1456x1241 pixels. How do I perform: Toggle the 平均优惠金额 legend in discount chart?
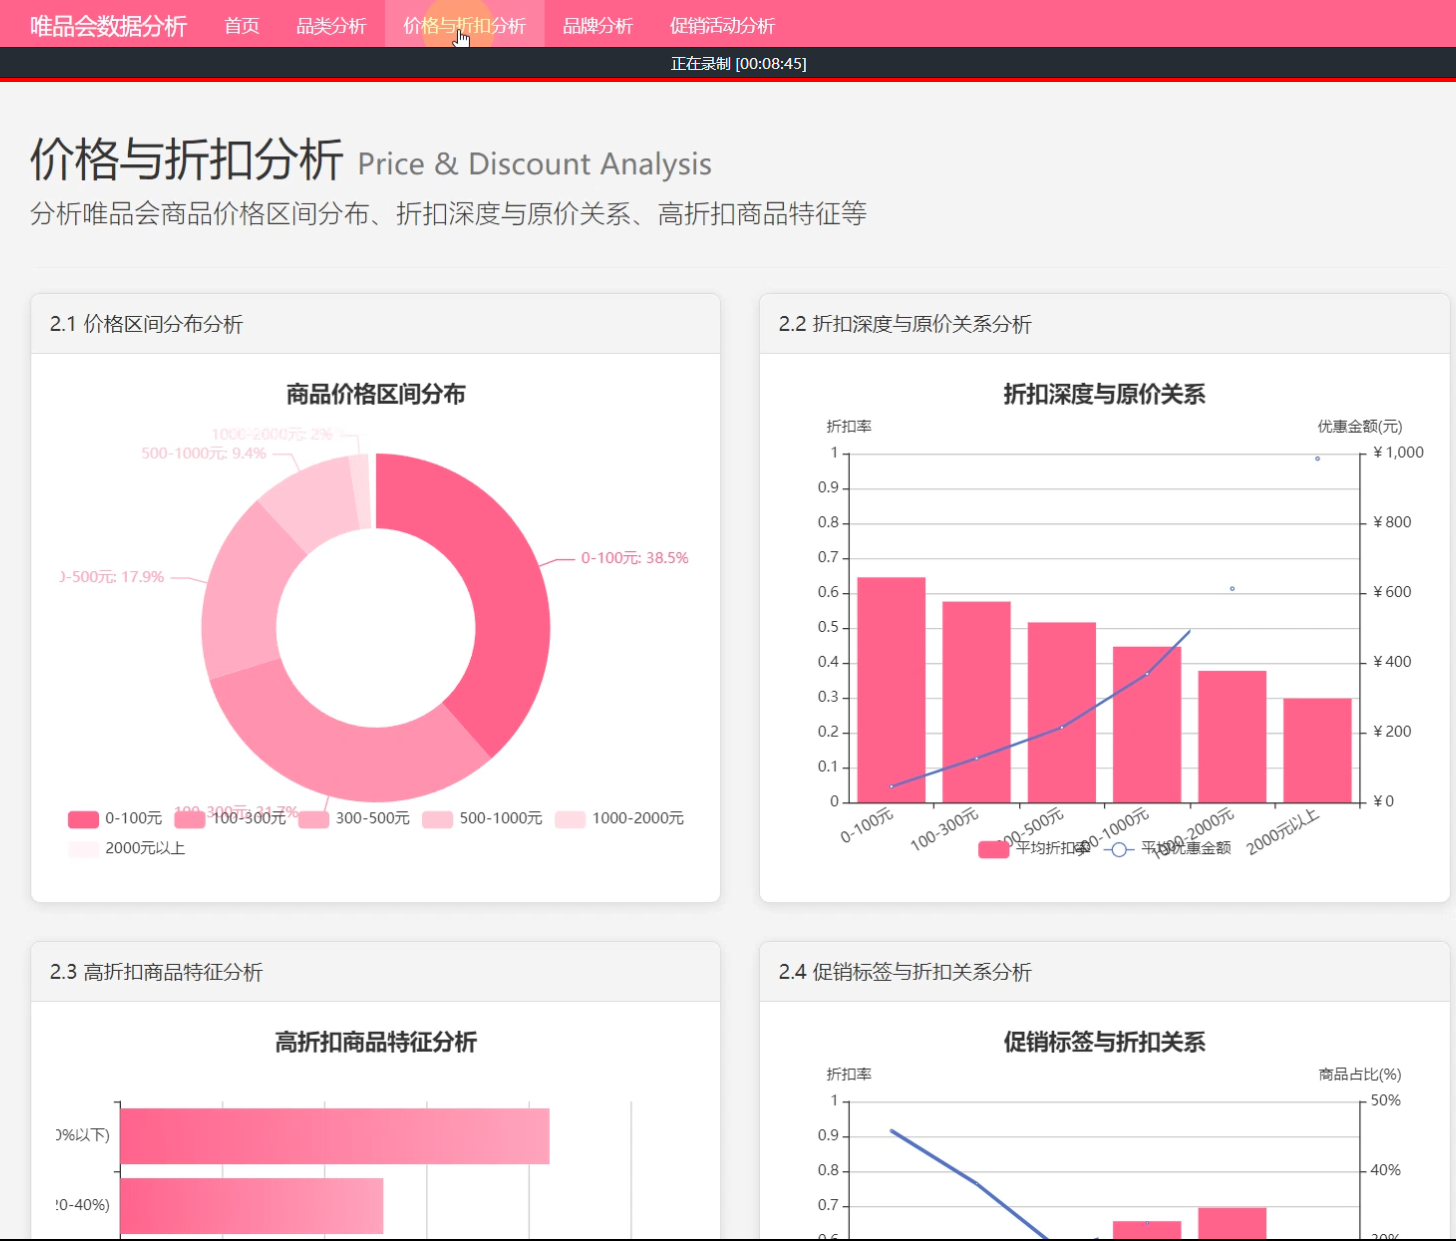(1166, 849)
